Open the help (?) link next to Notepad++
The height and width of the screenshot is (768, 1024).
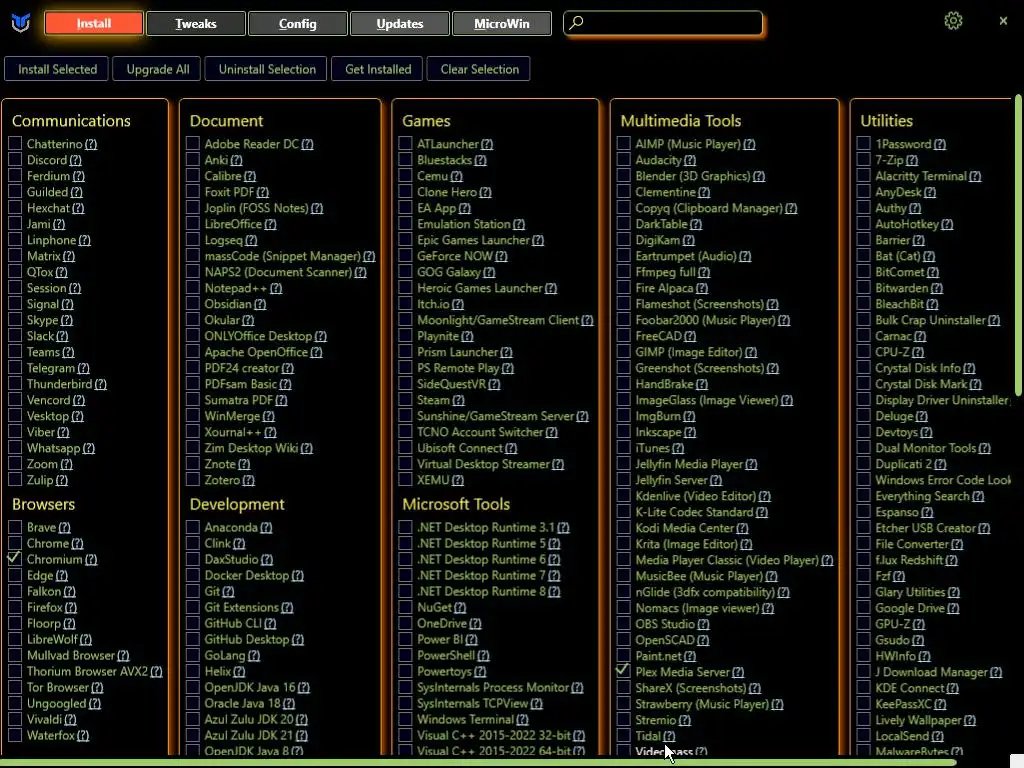(276, 288)
